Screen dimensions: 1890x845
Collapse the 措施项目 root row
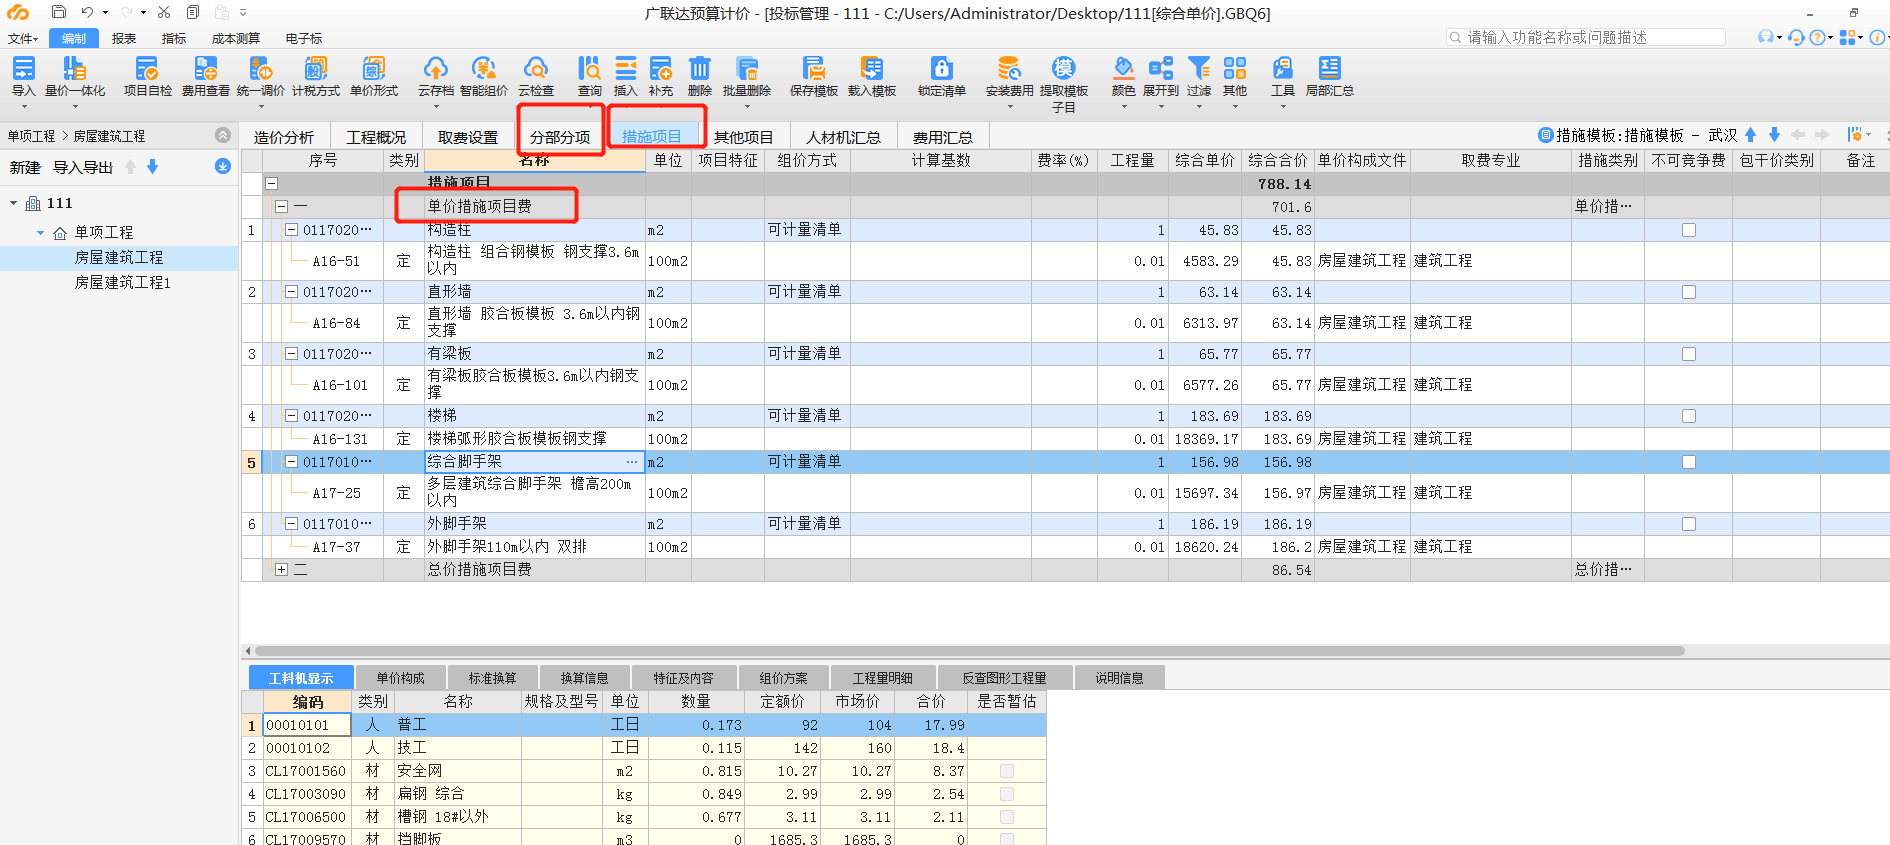point(271,184)
